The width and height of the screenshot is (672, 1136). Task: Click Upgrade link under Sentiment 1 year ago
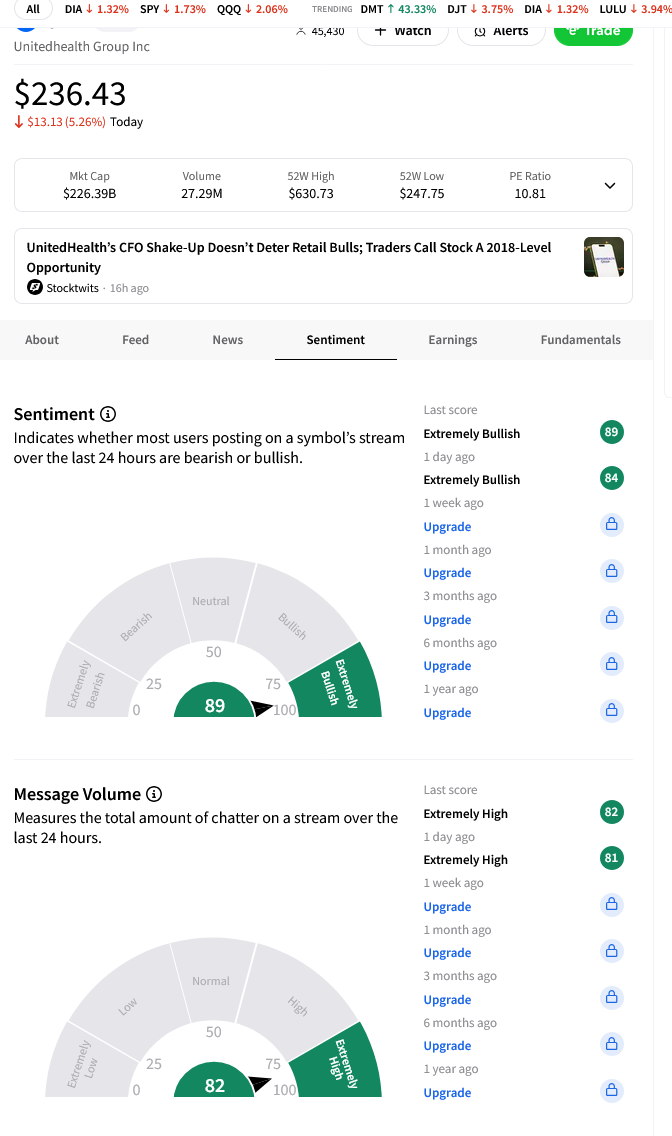point(448,713)
